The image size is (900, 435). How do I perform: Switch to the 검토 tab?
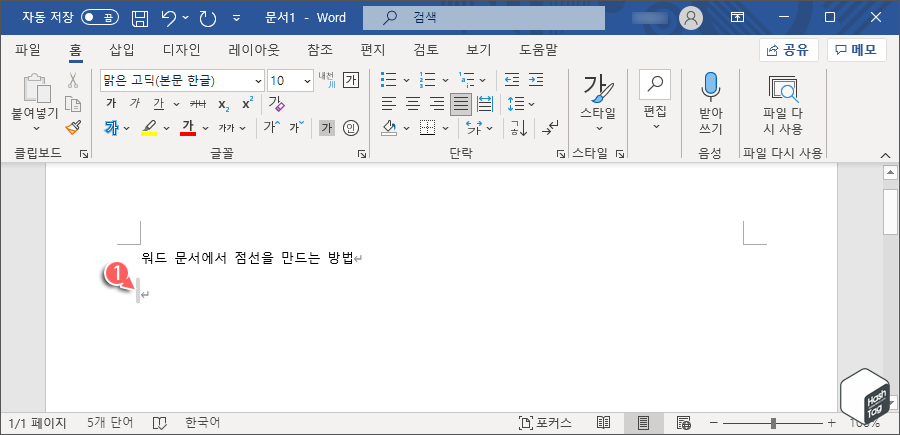coord(425,50)
